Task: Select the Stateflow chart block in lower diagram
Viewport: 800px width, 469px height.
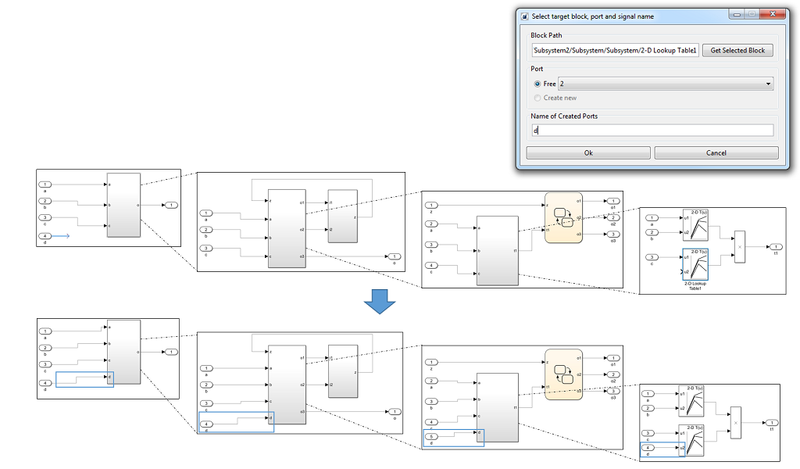Action: coord(562,370)
